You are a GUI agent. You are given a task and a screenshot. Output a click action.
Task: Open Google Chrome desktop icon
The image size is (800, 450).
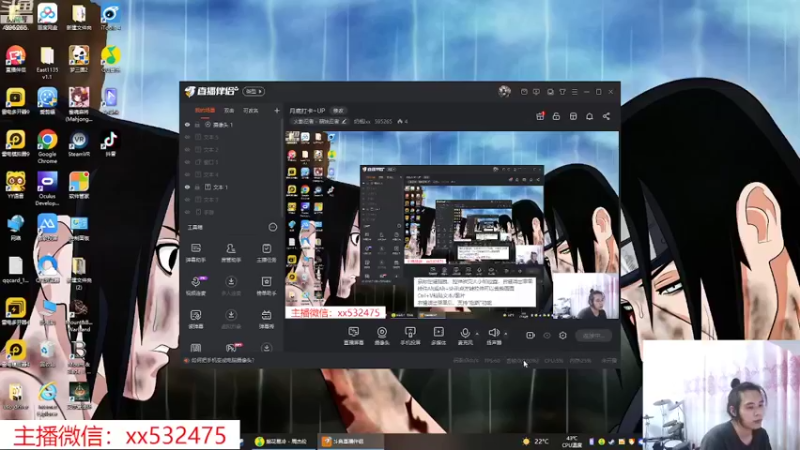pos(47,147)
